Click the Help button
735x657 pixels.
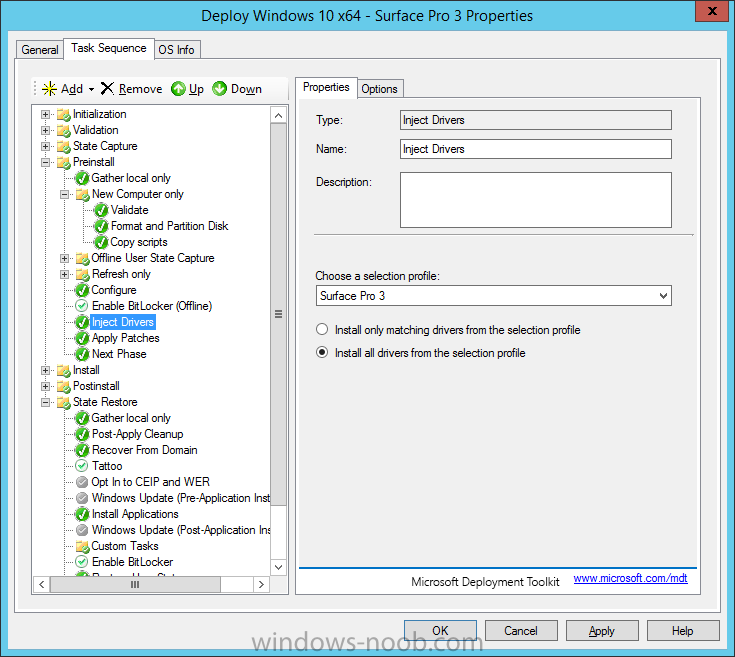coord(683,630)
